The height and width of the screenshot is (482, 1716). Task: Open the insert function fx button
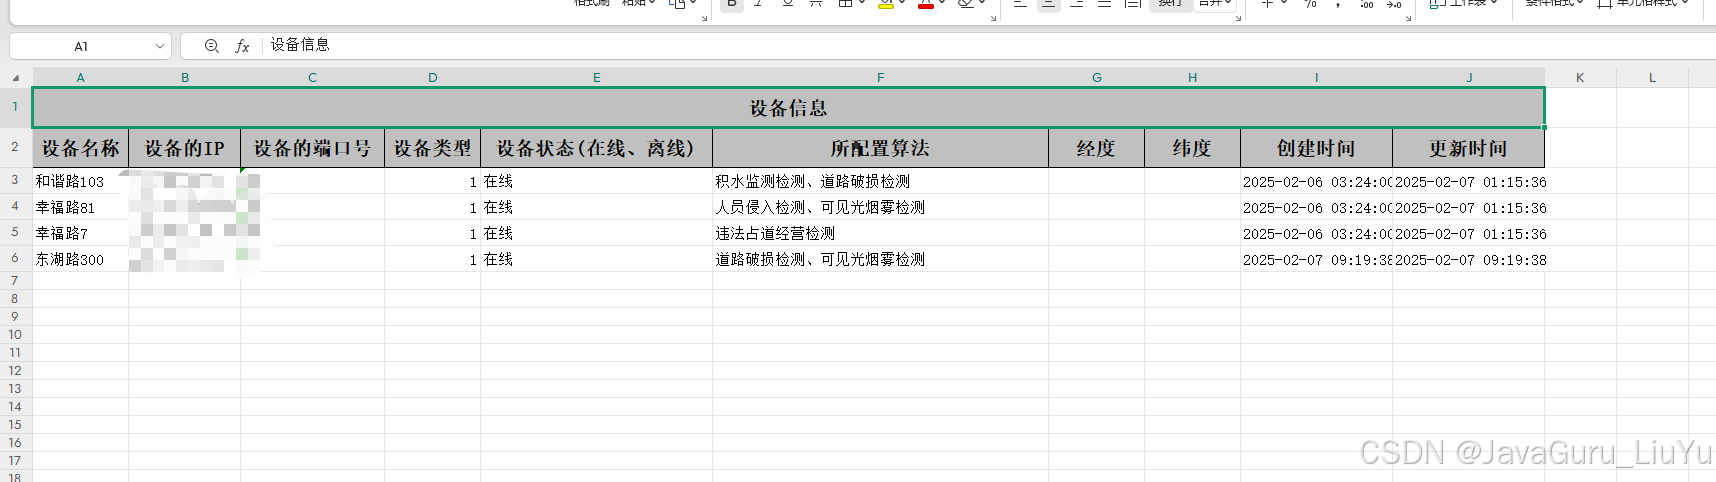click(x=242, y=46)
